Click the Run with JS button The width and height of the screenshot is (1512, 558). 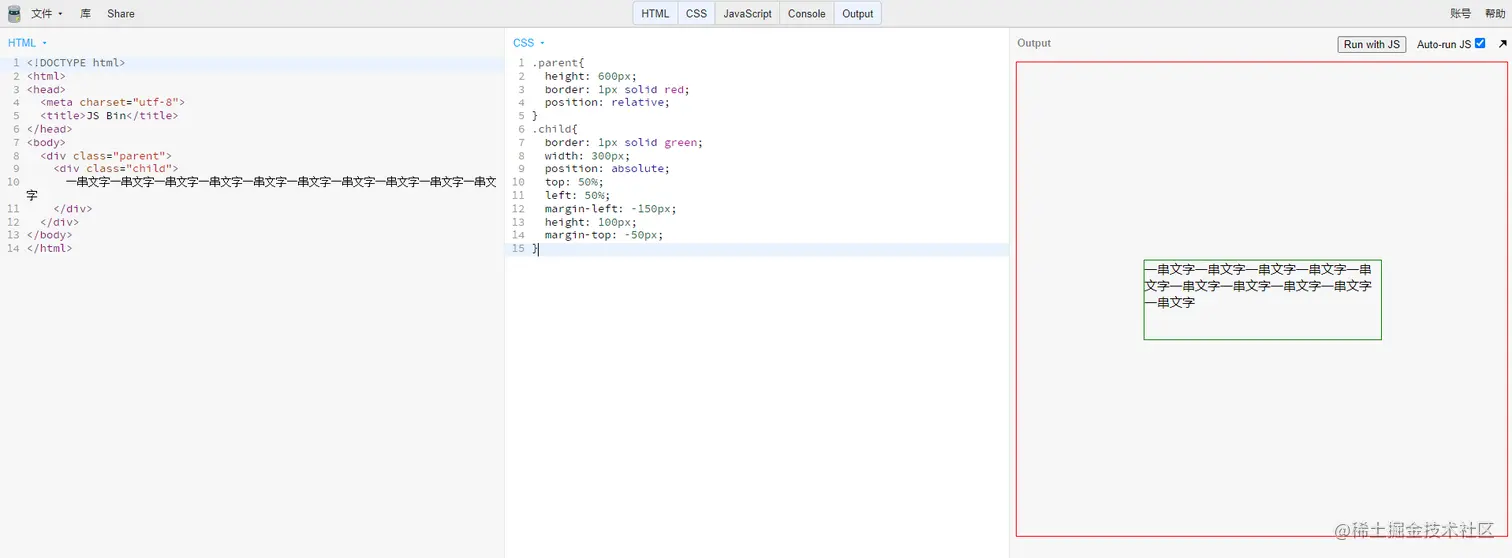tap(1372, 44)
